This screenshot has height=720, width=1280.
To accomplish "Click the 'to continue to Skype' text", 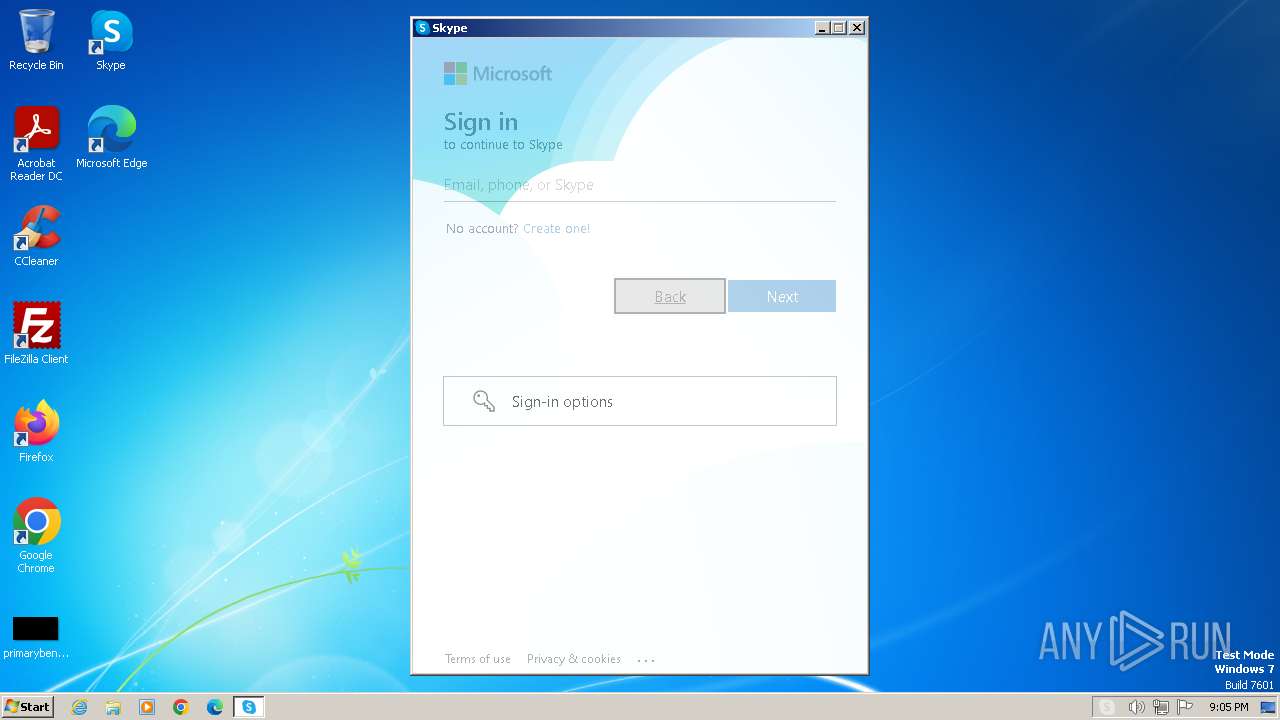I will tap(503, 145).
